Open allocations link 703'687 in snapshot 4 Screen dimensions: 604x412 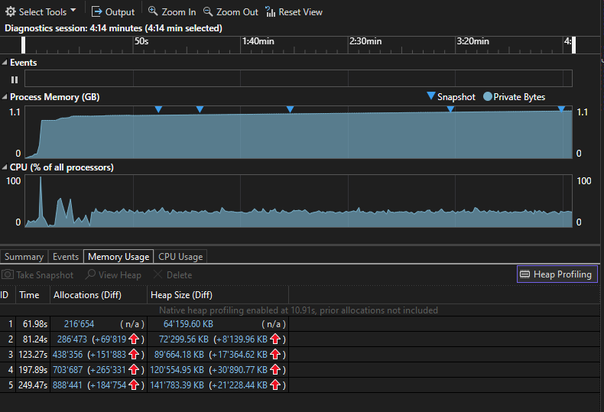67,370
